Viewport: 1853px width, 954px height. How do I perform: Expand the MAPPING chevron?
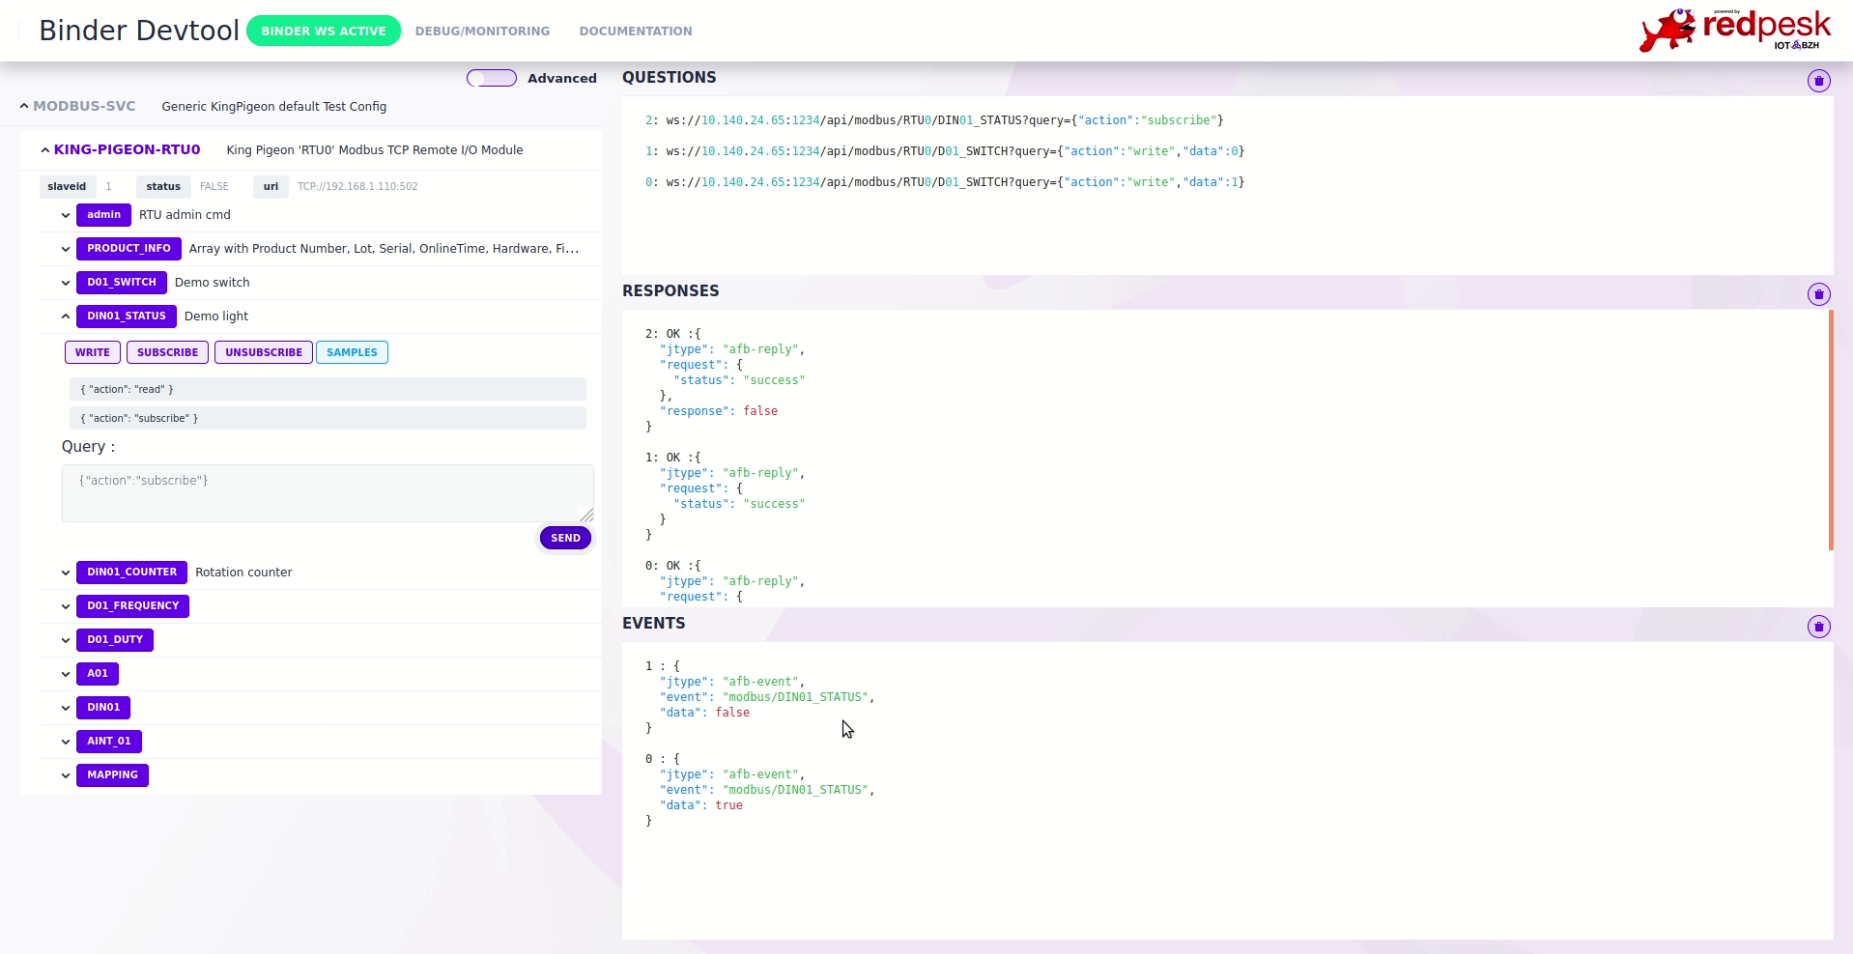point(66,775)
